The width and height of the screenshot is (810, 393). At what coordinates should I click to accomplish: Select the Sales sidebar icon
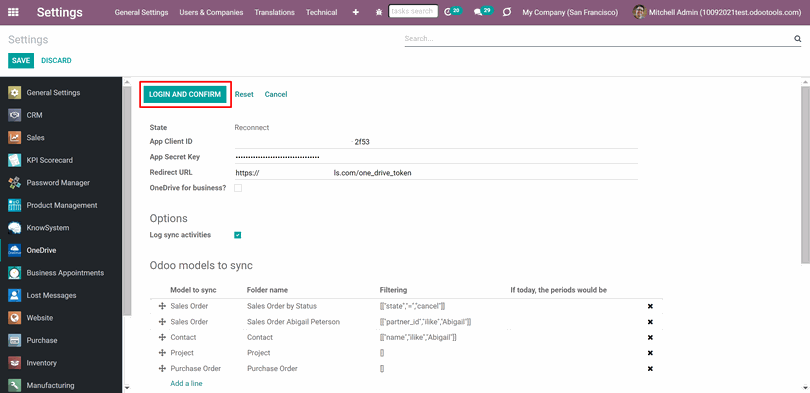[x=14, y=138]
